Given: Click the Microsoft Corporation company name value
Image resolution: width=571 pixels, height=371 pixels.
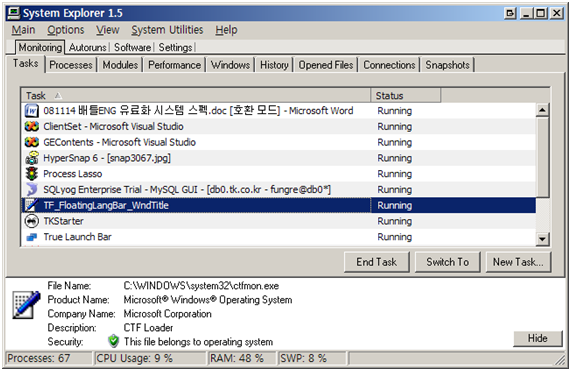Looking at the screenshot, I should tap(168, 314).
